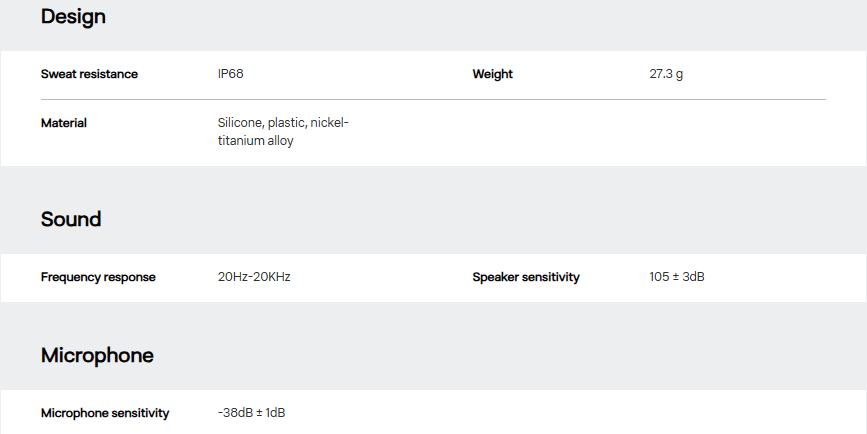Click the 105 ± 3dB value
The width and height of the screenshot is (867, 434).
click(x=677, y=277)
